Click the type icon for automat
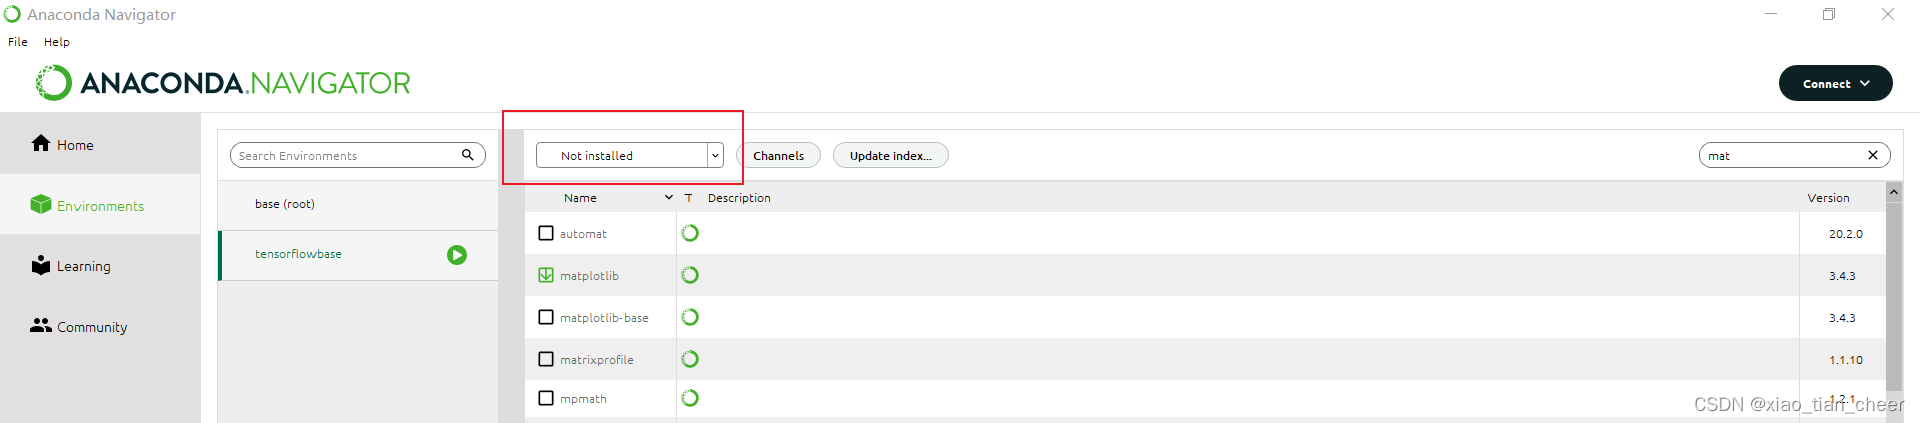Viewport: 1920px width, 423px height. coord(690,233)
